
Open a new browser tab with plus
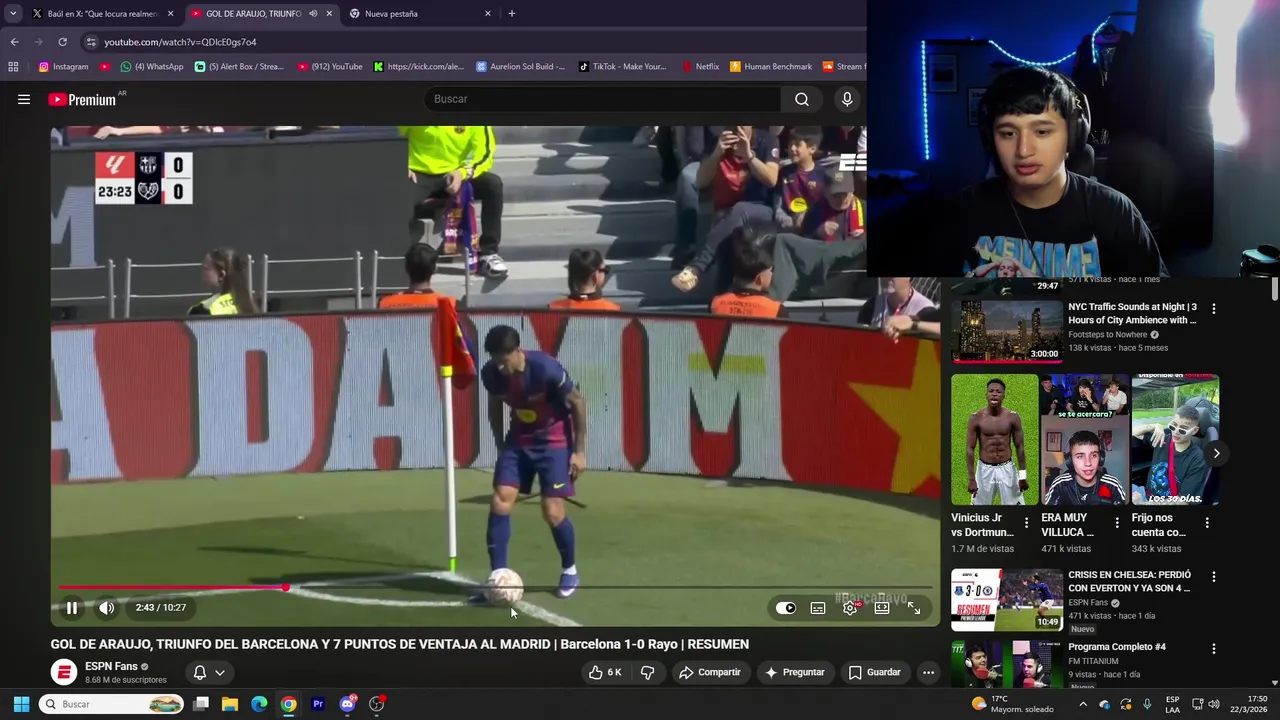click(512, 14)
